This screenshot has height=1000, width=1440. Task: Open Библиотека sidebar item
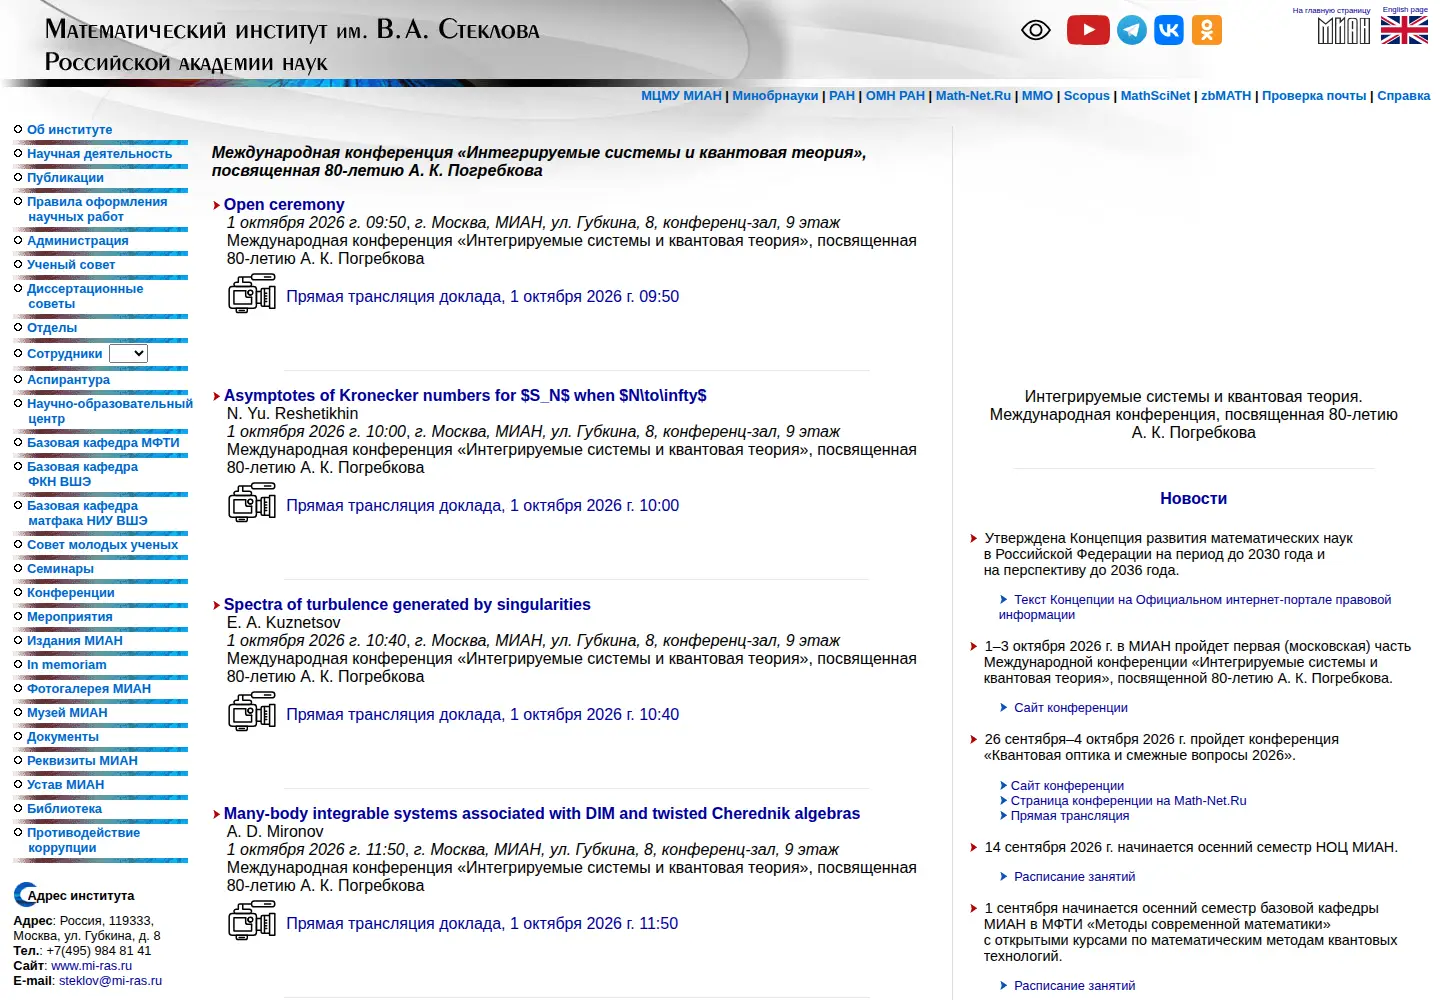tap(64, 809)
